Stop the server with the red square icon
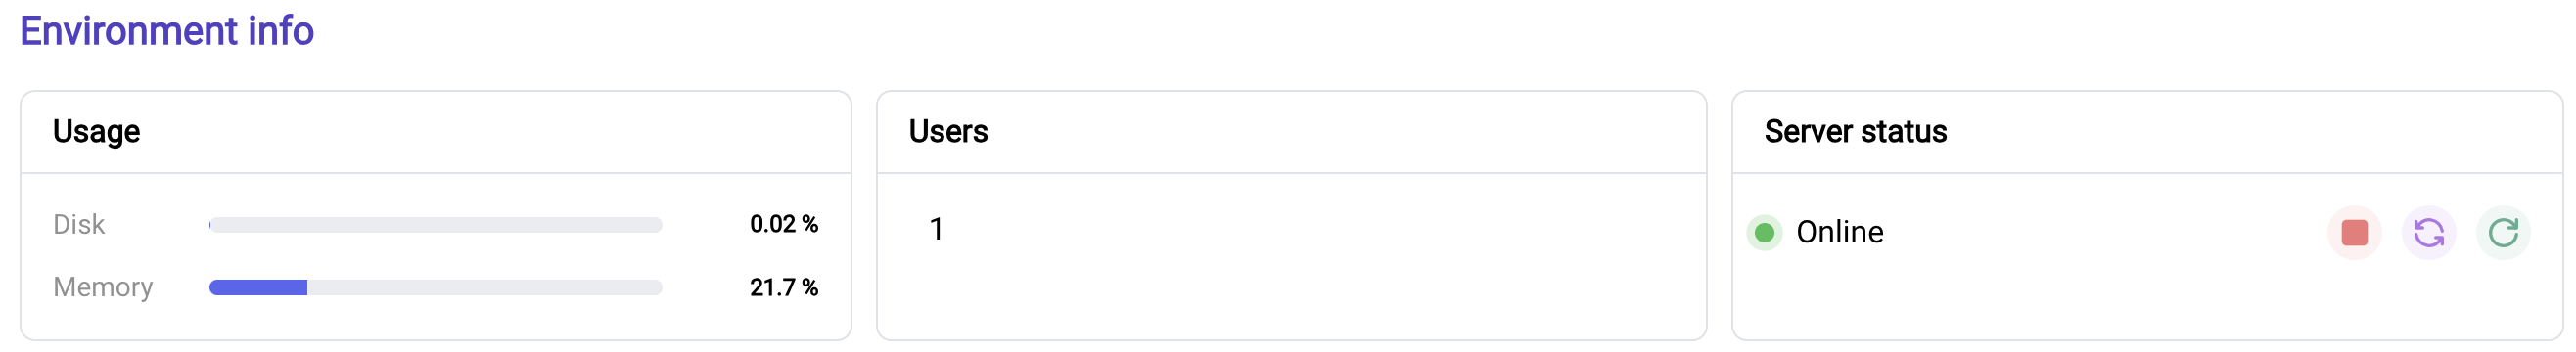Viewport: 2576px width, 352px height. 2354,233
